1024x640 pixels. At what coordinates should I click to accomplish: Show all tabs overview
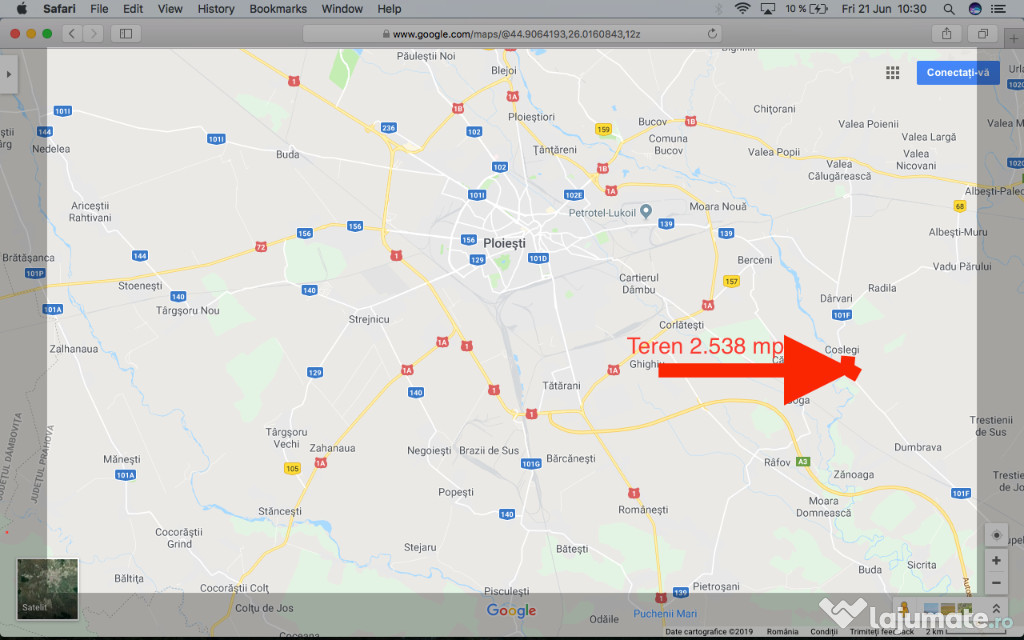click(x=982, y=33)
